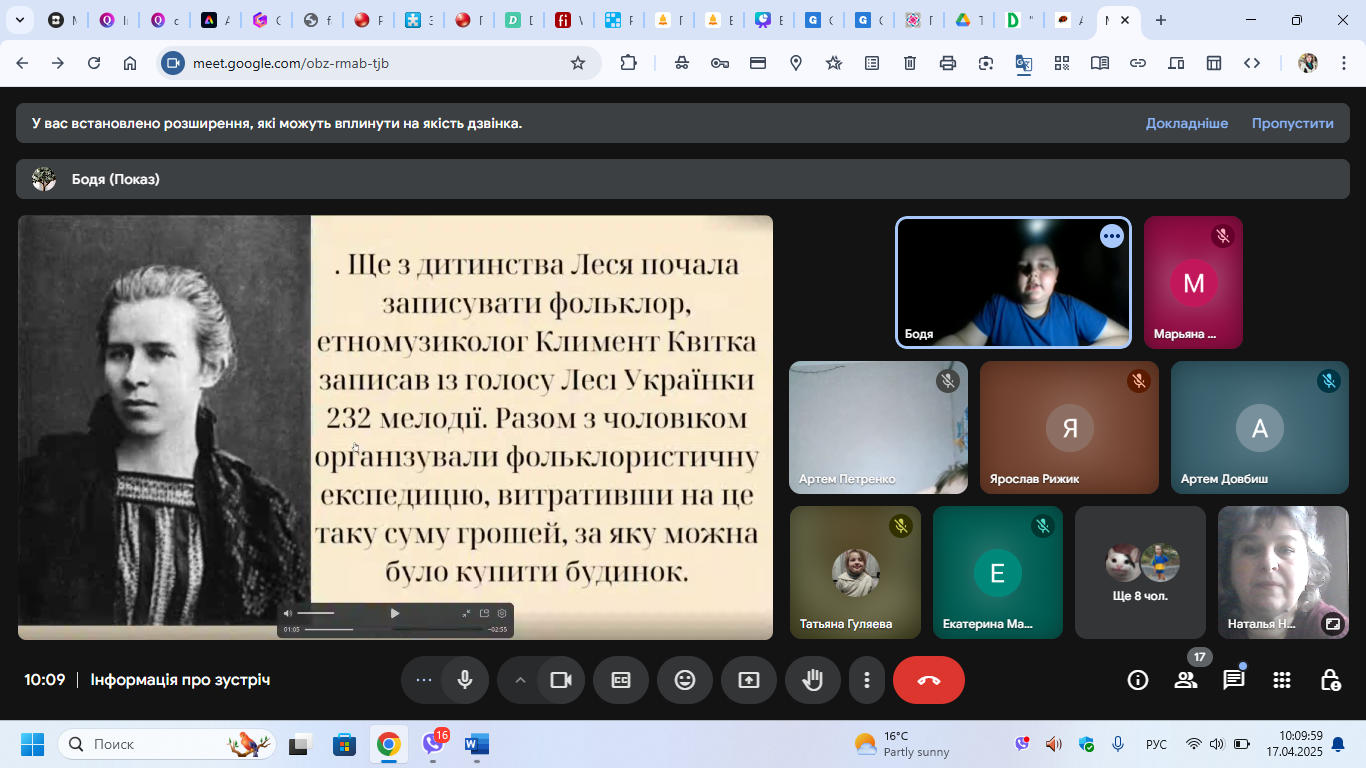Click the passwords key icon in toolbar
Image resolution: width=1366 pixels, height=768 pixels.
click(720, 63)
